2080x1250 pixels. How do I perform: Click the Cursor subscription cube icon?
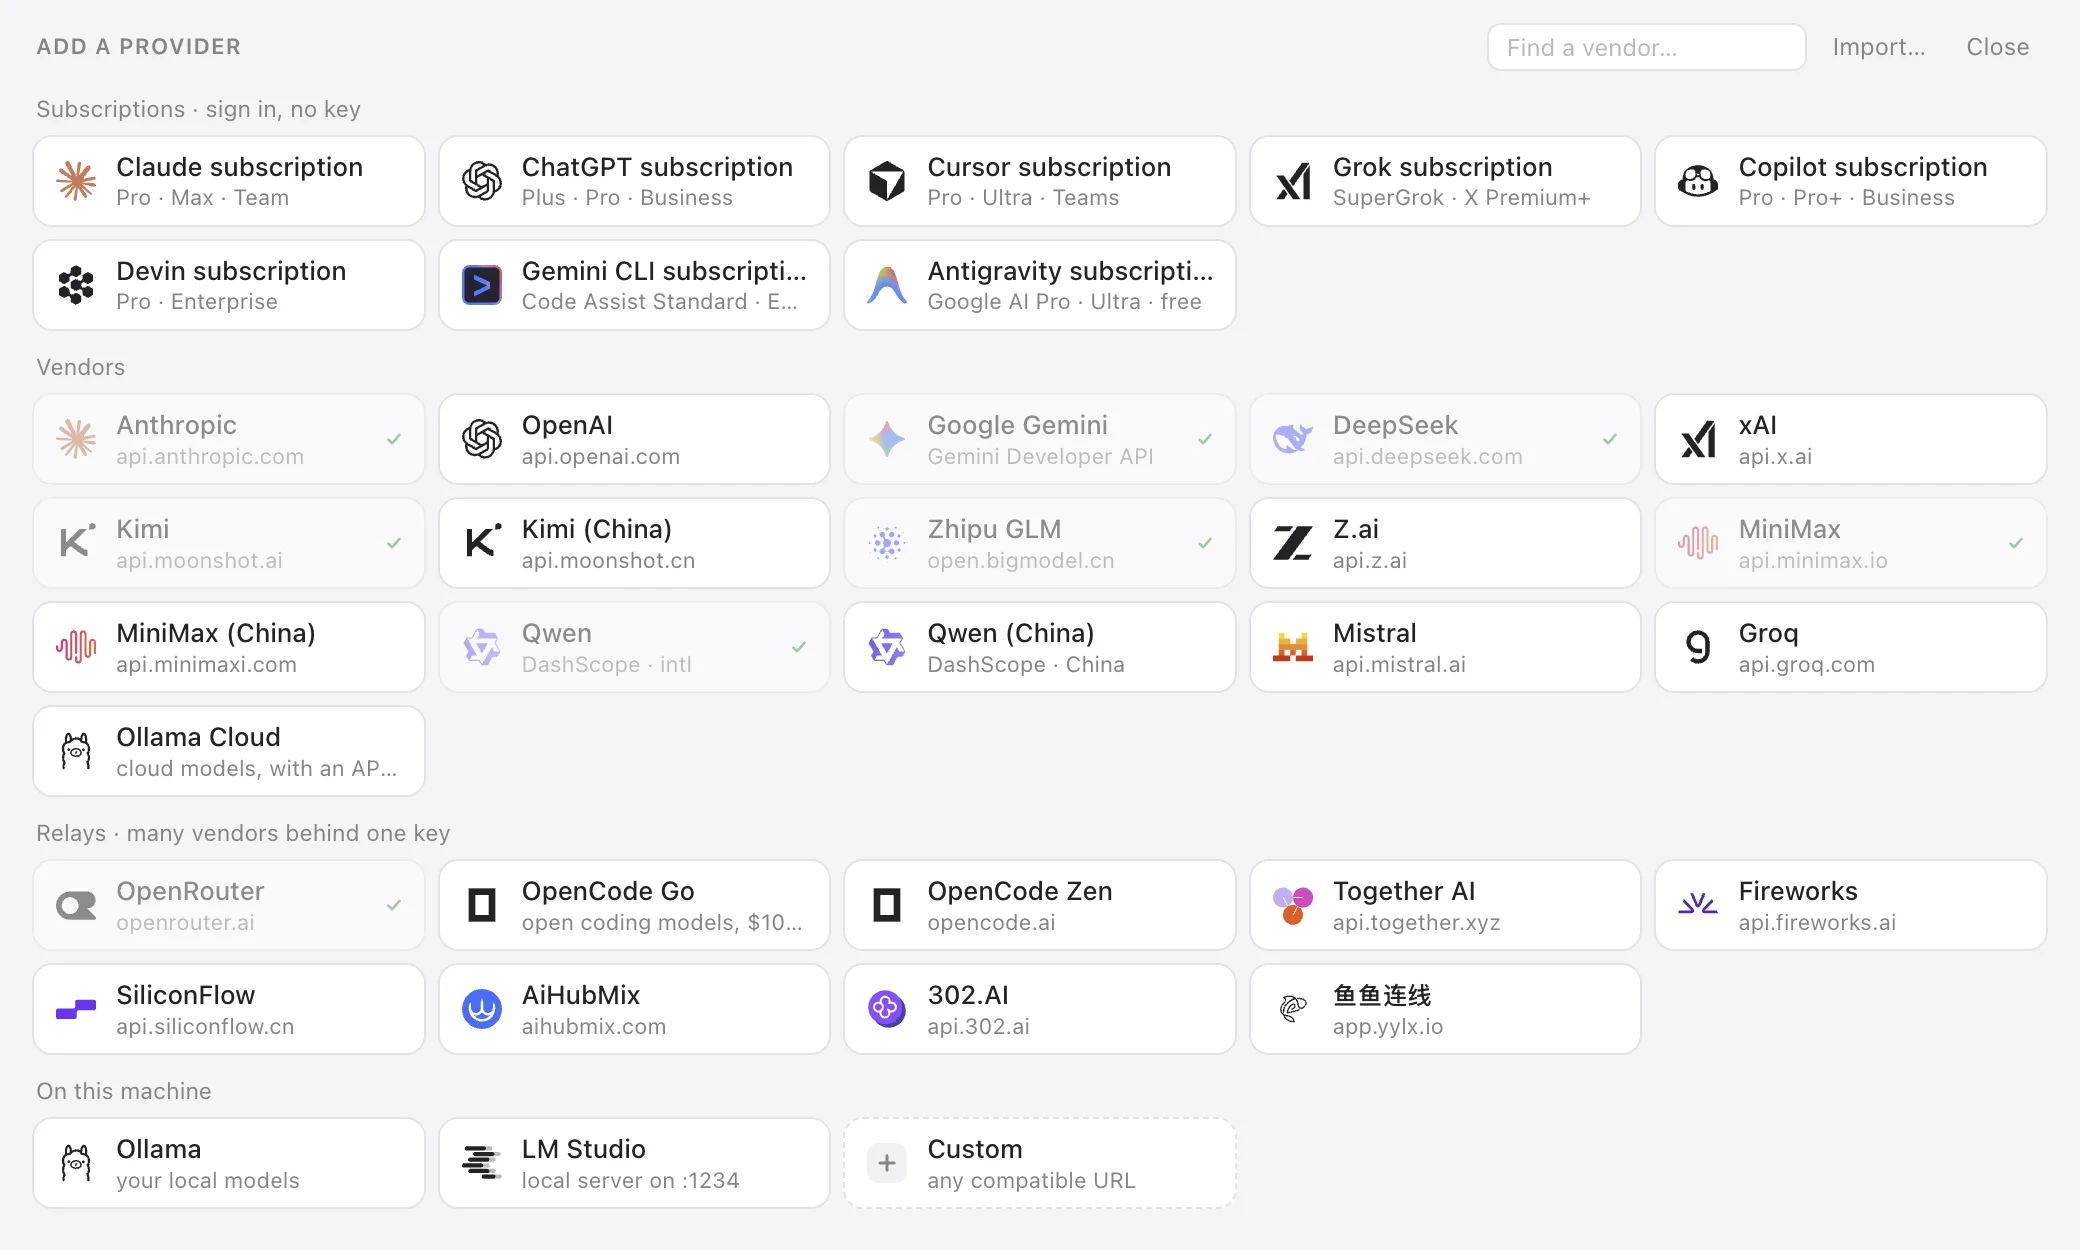point(887,181)
